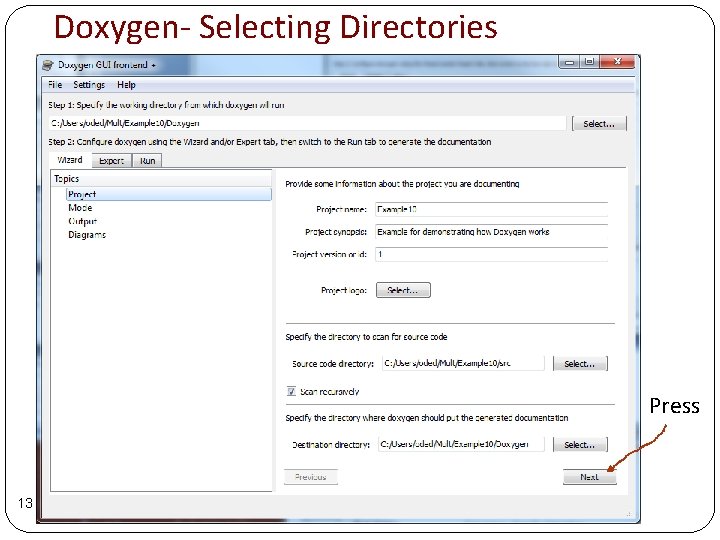This screenshot has height=540, width=720.
Task: Switch to the Wizard tab
Action: tap(70, 160)
